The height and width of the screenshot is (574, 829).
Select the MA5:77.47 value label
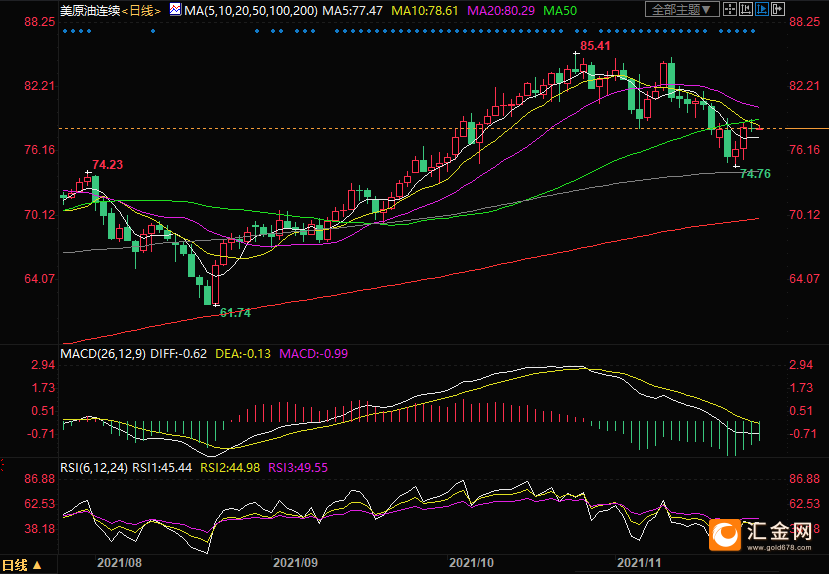[352, 11]
